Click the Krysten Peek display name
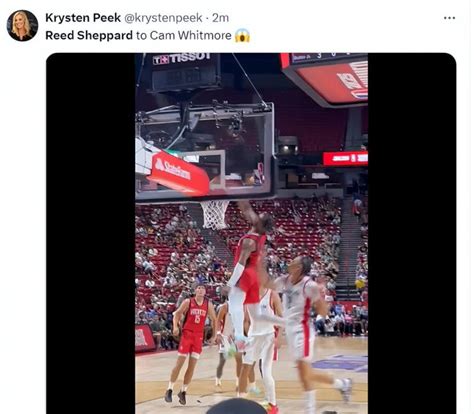 click(83, 18)
